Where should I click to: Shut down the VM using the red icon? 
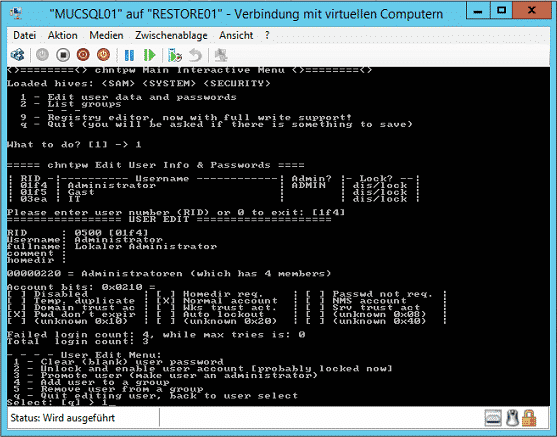tap(83, 55)
